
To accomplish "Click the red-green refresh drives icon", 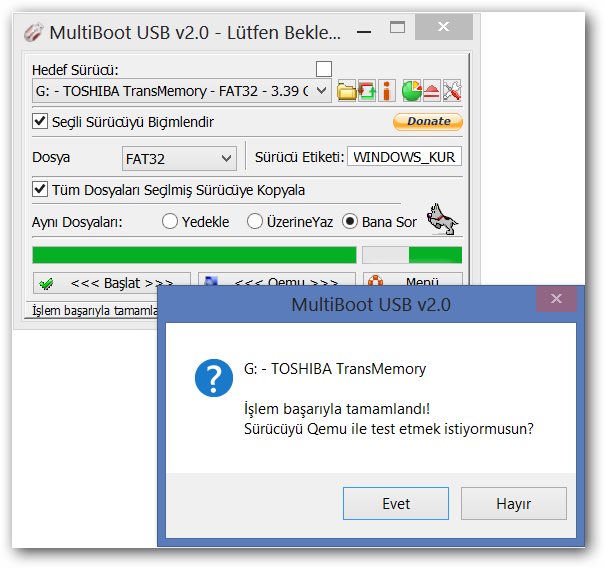I will click(367, 91).
